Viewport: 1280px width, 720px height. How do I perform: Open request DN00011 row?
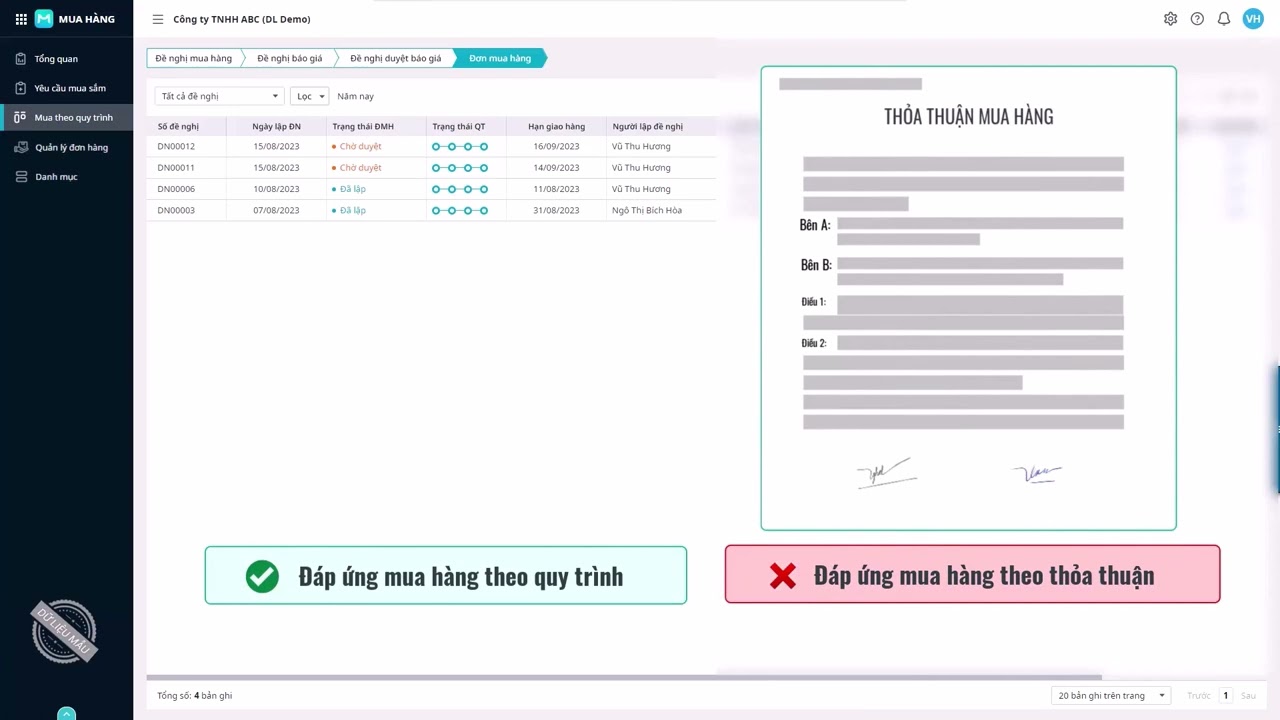(431, 168)
